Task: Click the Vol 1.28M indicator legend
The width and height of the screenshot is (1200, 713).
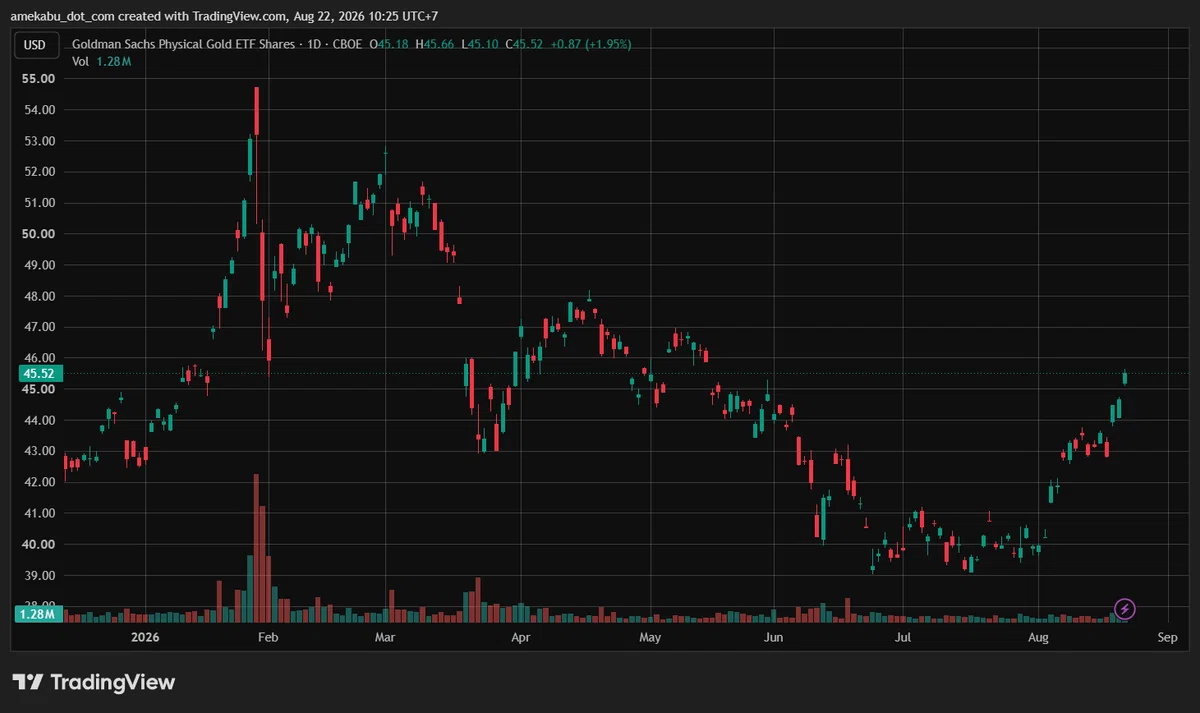Action: point(102,61)
